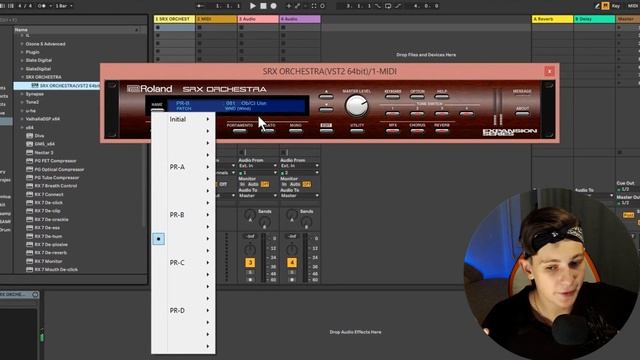The height and width of the screenshot is (360, 640).
Task: Select PG FET Compressor plugin icon
Action: pyautogui.click(x=29, y=161)
